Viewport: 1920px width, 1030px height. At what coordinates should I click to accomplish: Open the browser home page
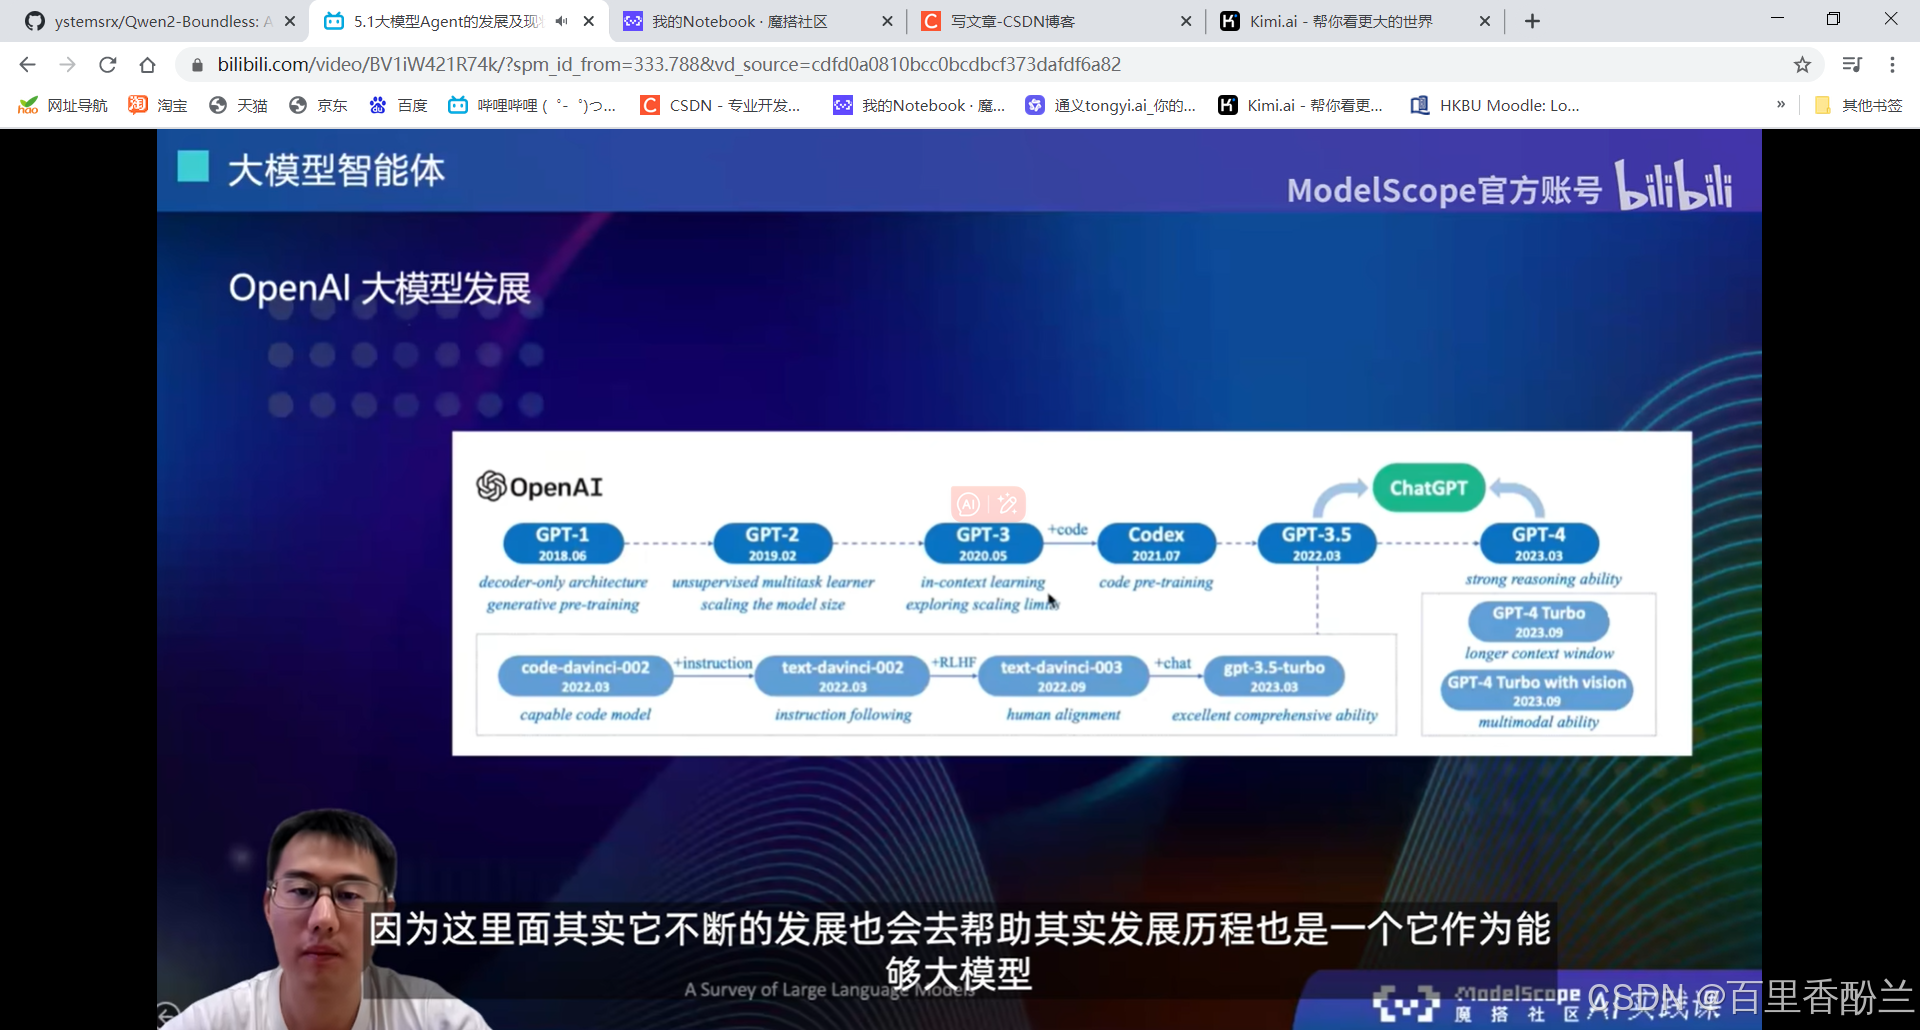tap(147, 65)
